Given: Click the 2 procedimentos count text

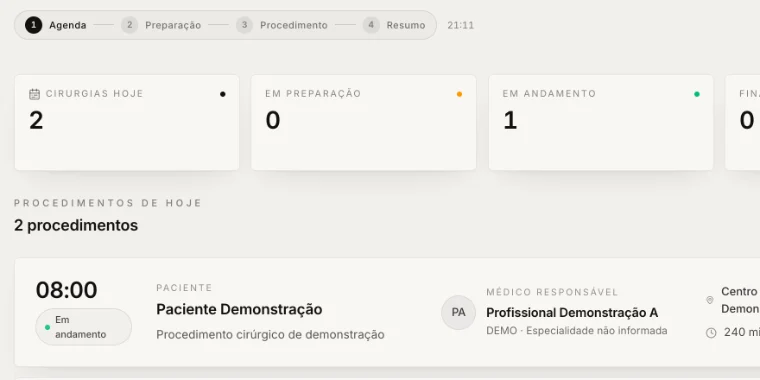Looking at the screenshot, I should [76, 225].
